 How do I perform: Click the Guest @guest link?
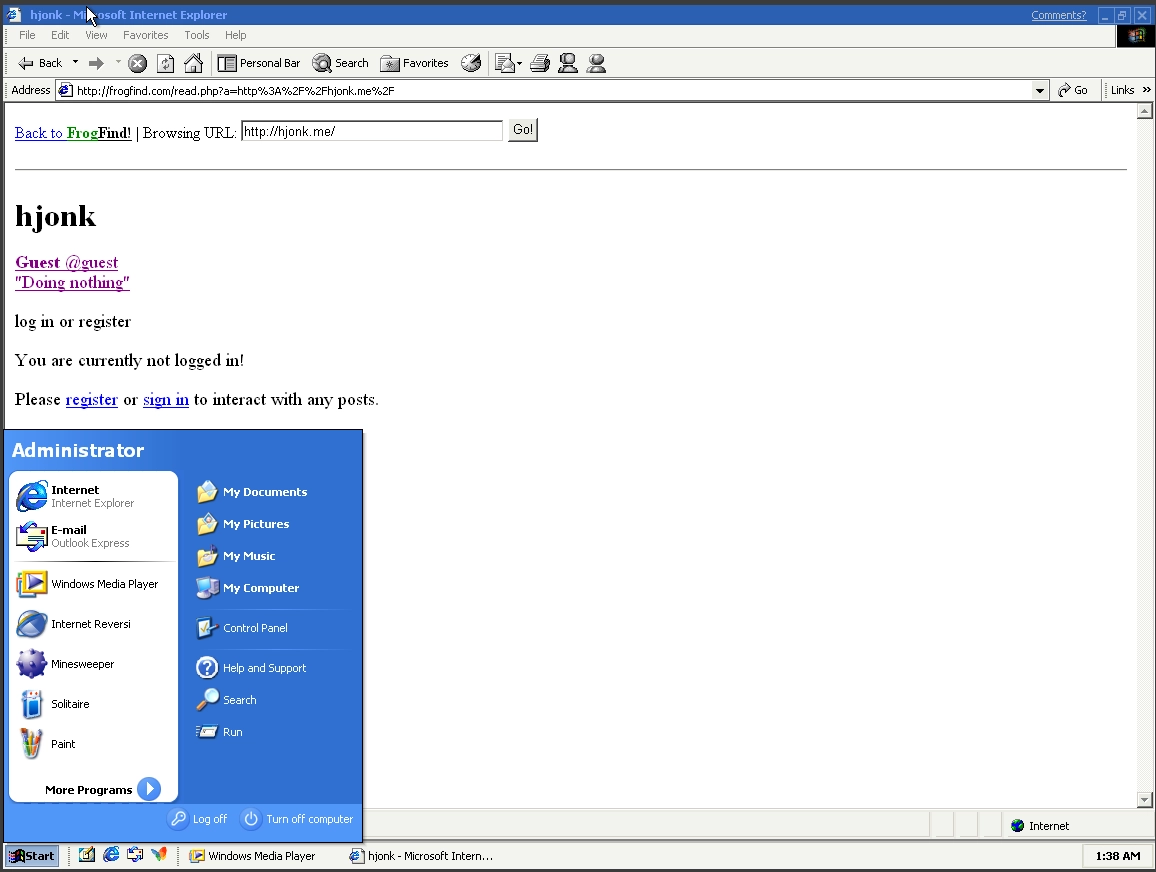point(66,262)
